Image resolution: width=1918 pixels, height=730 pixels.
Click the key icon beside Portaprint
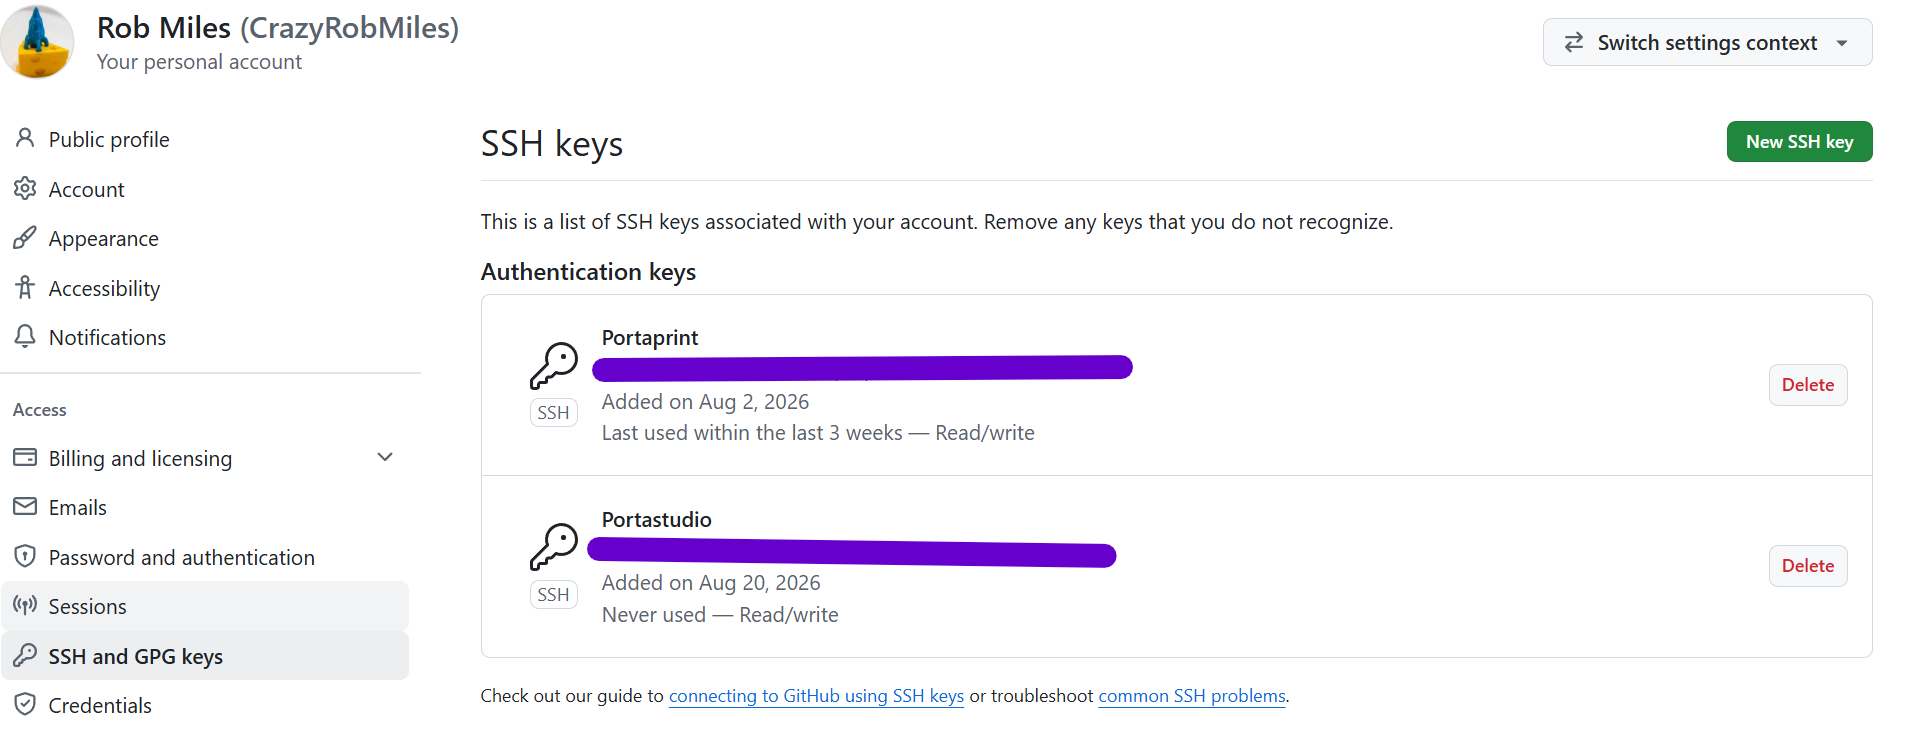tap(554, 366)
